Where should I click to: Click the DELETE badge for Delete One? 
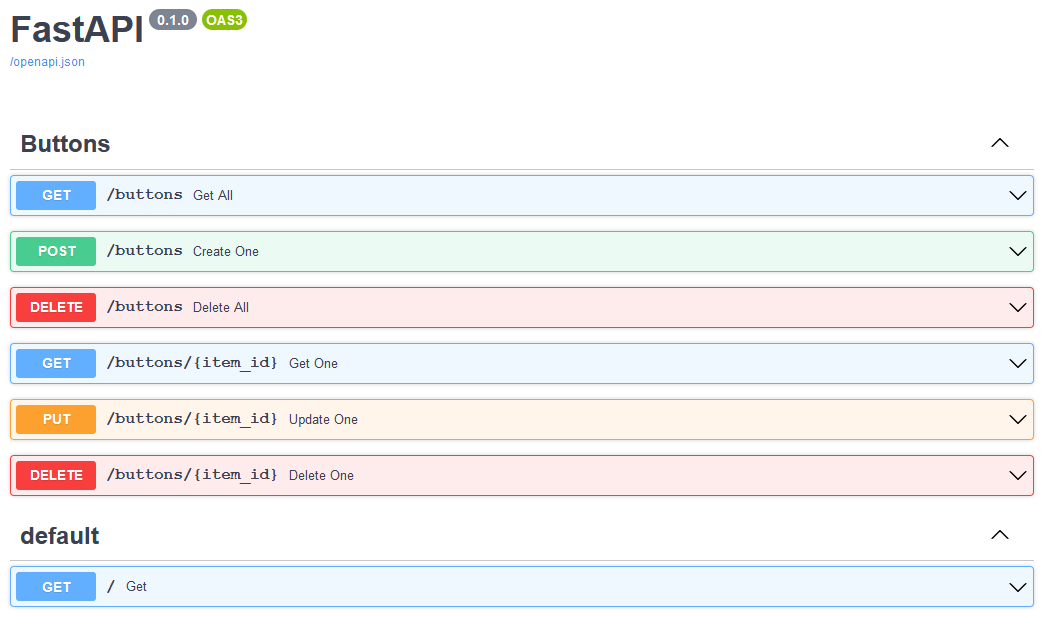click(x=56, y=475)
